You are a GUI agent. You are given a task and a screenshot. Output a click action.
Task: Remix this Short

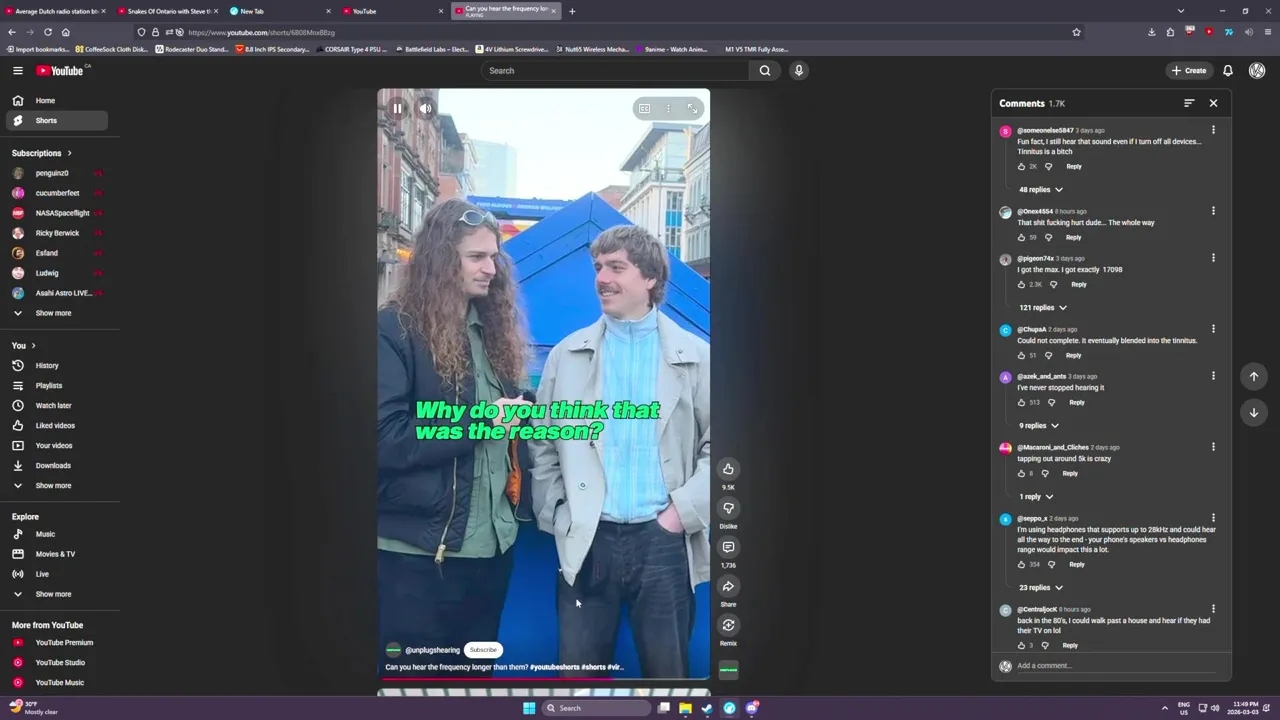tap(728, 625)
